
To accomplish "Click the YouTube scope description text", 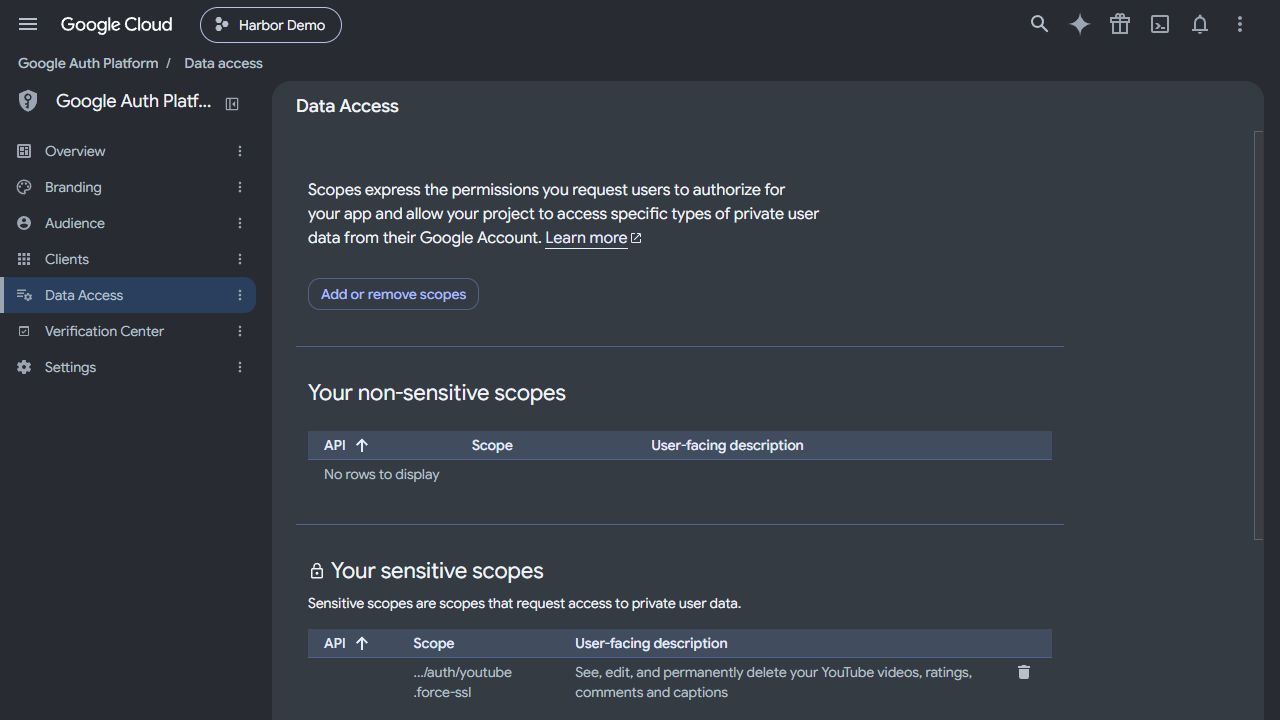I will [773, 682].
